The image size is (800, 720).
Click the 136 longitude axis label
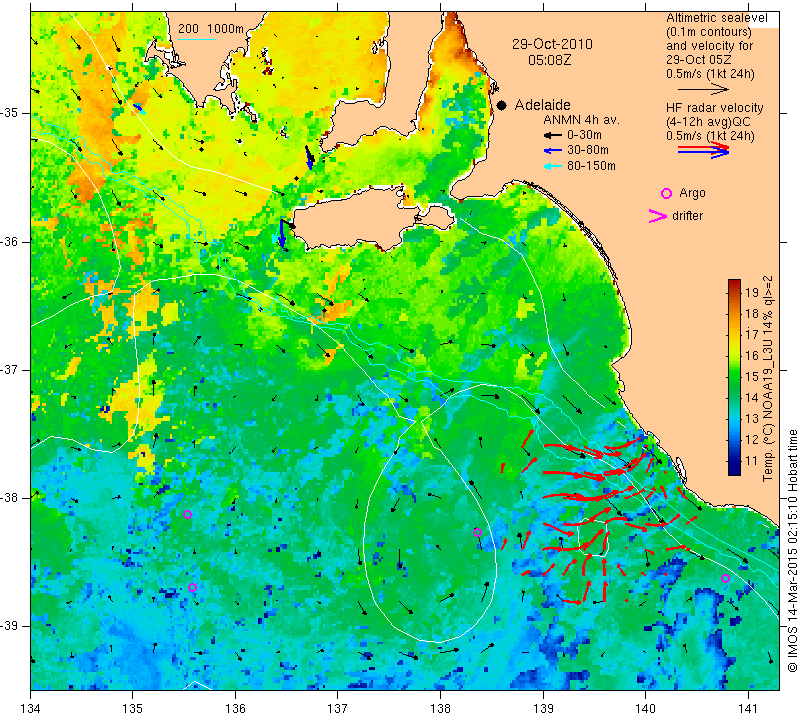(235, 709)
